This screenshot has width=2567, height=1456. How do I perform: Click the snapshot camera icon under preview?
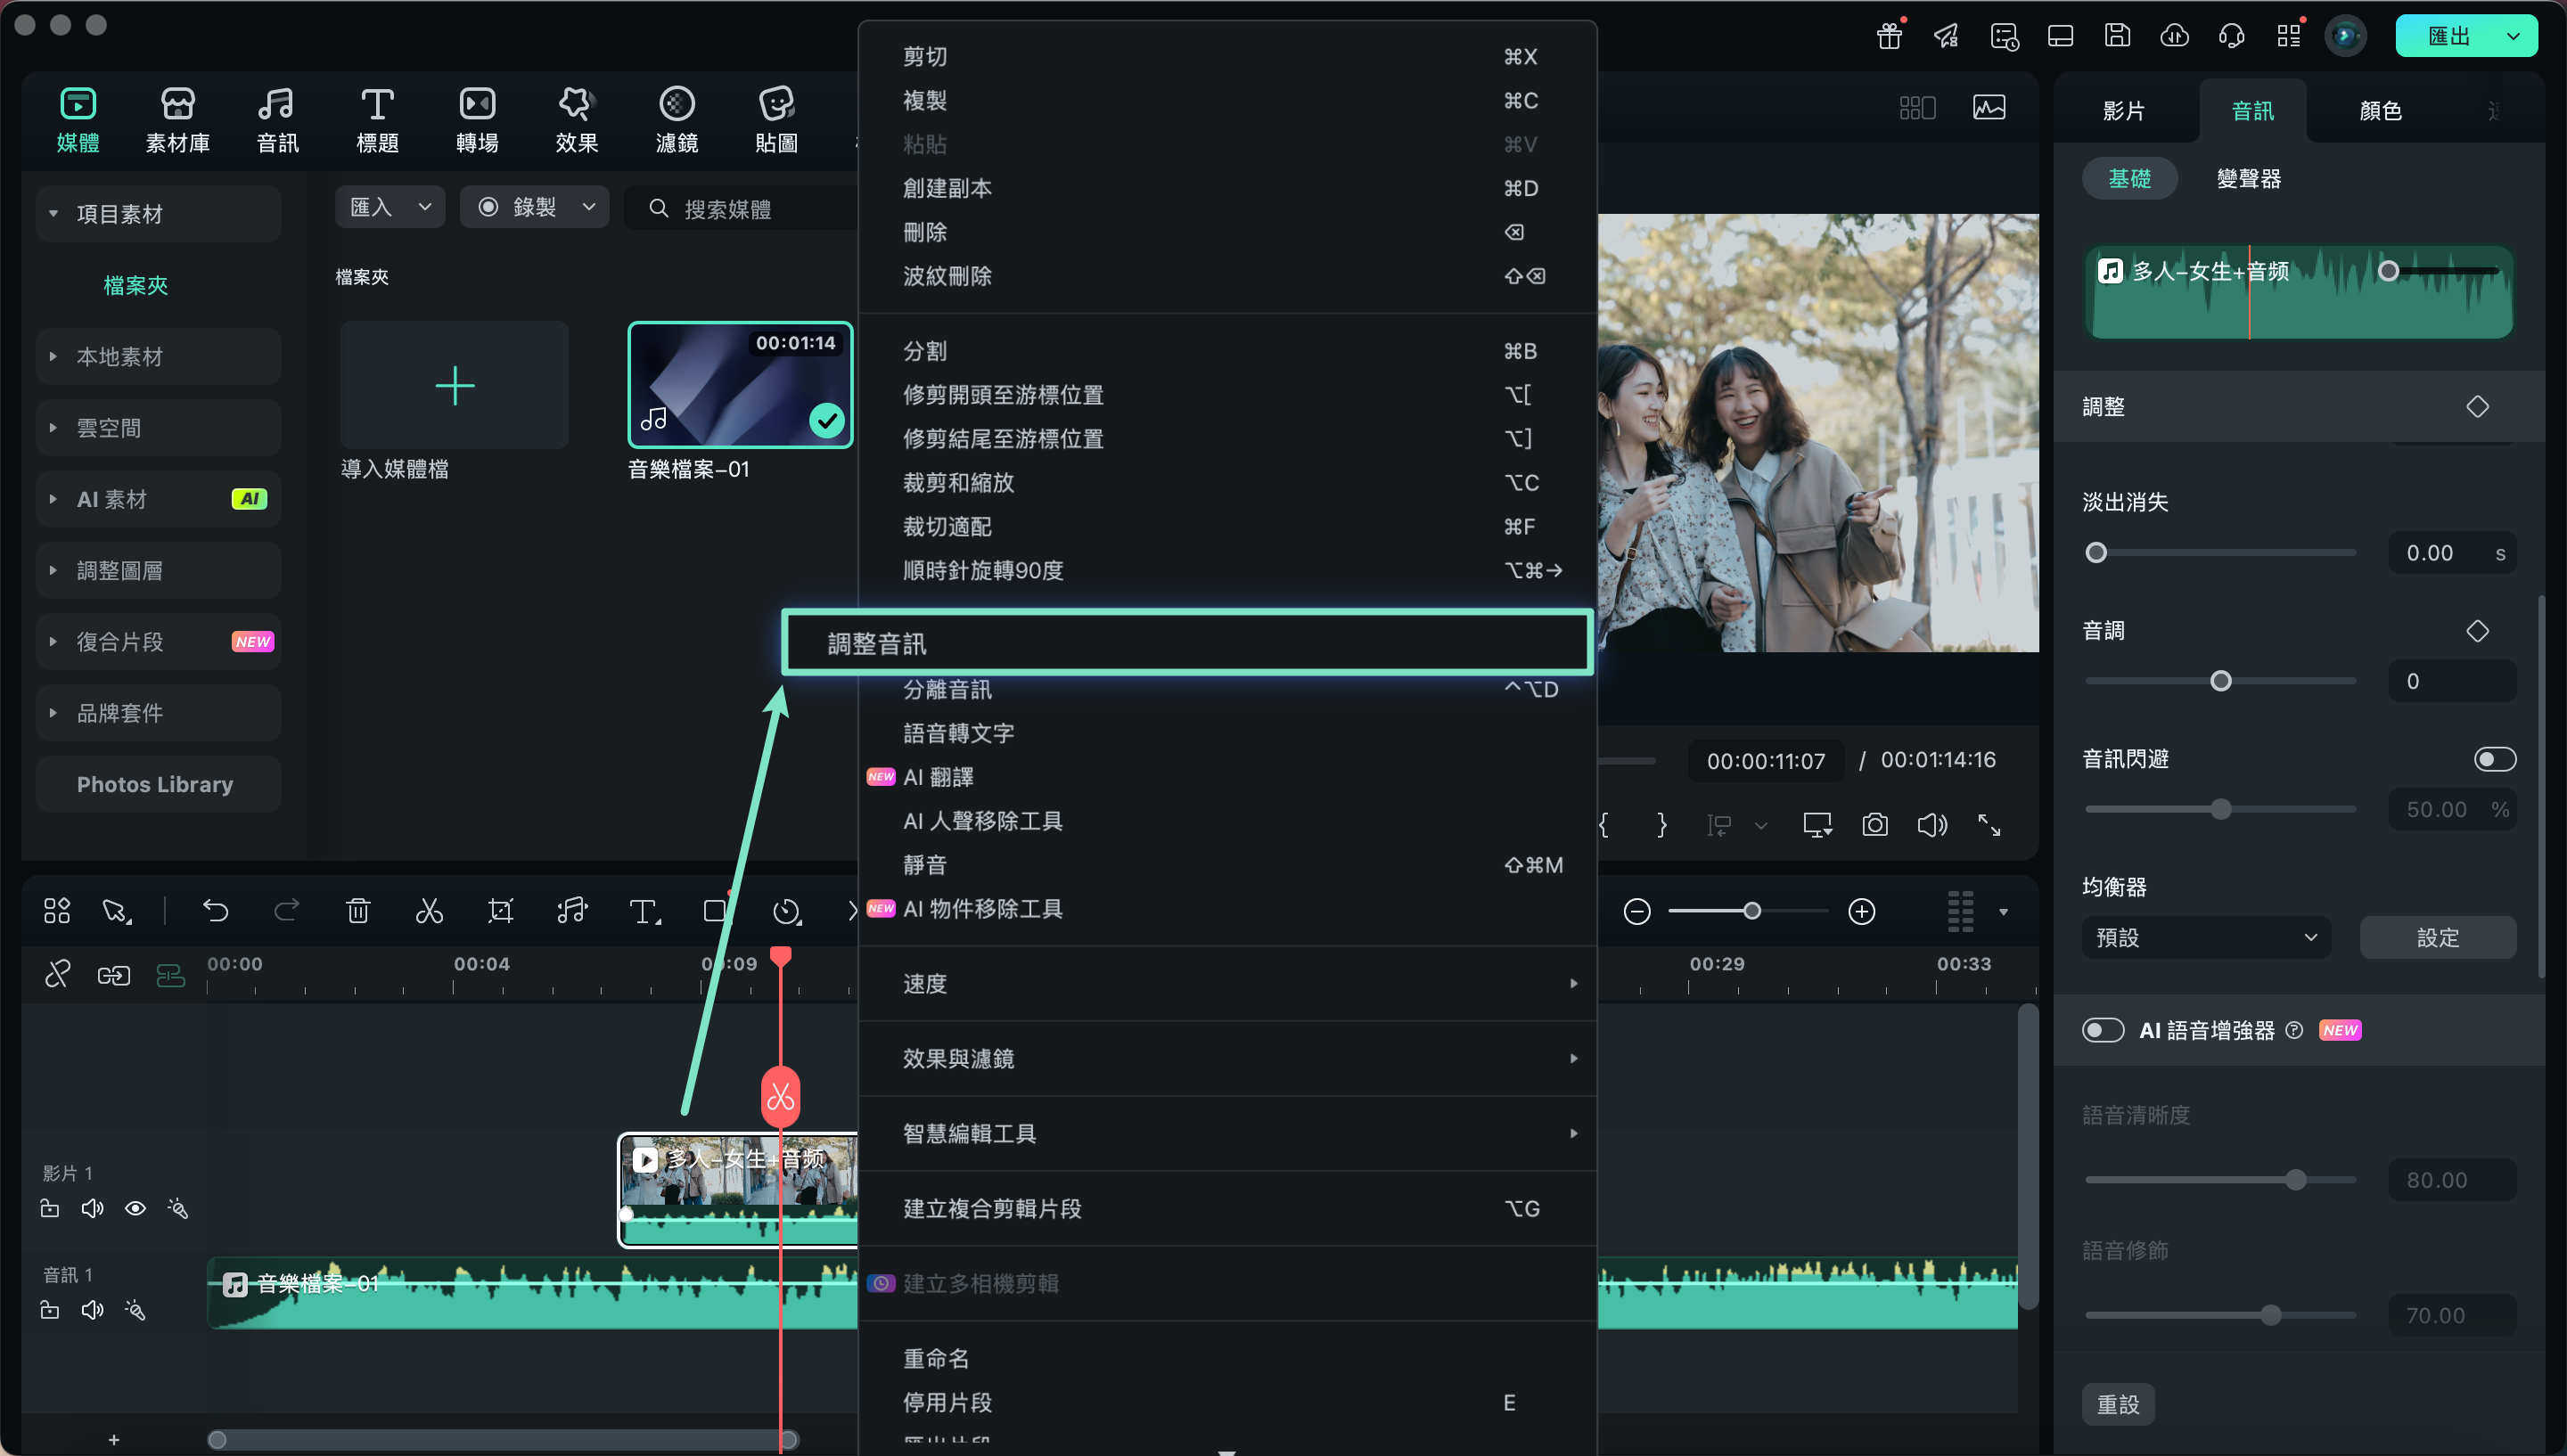pyautogui.click(x=1875, y=825)
